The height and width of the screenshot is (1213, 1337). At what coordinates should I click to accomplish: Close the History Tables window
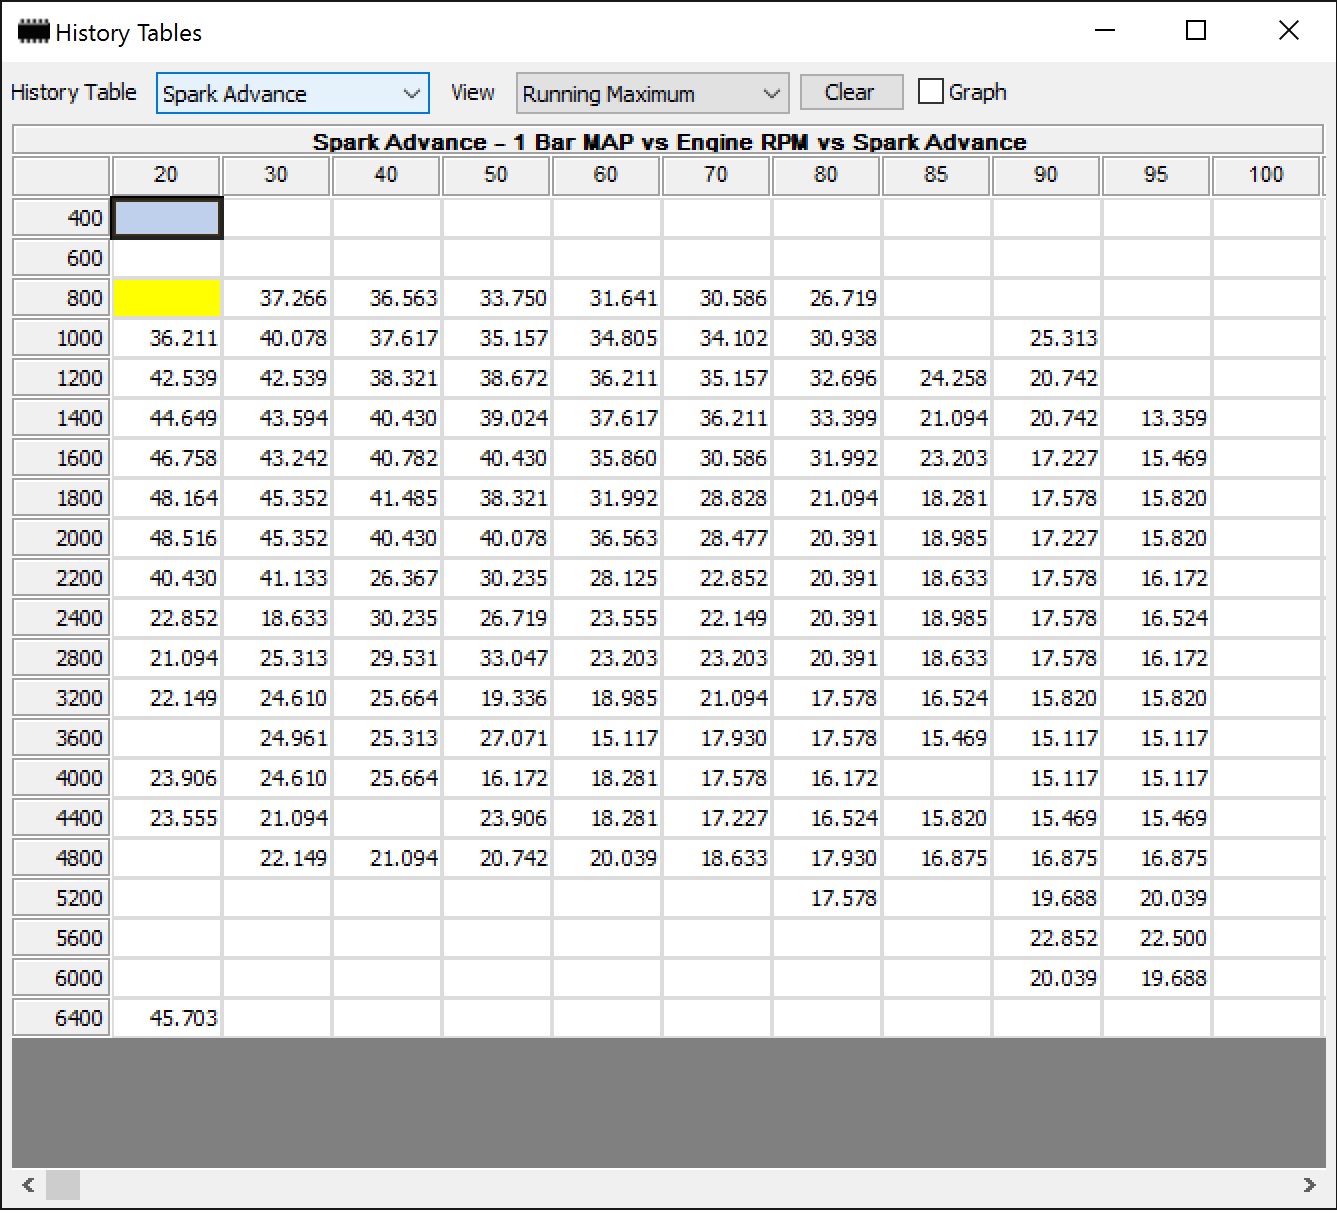[1289, 31]
